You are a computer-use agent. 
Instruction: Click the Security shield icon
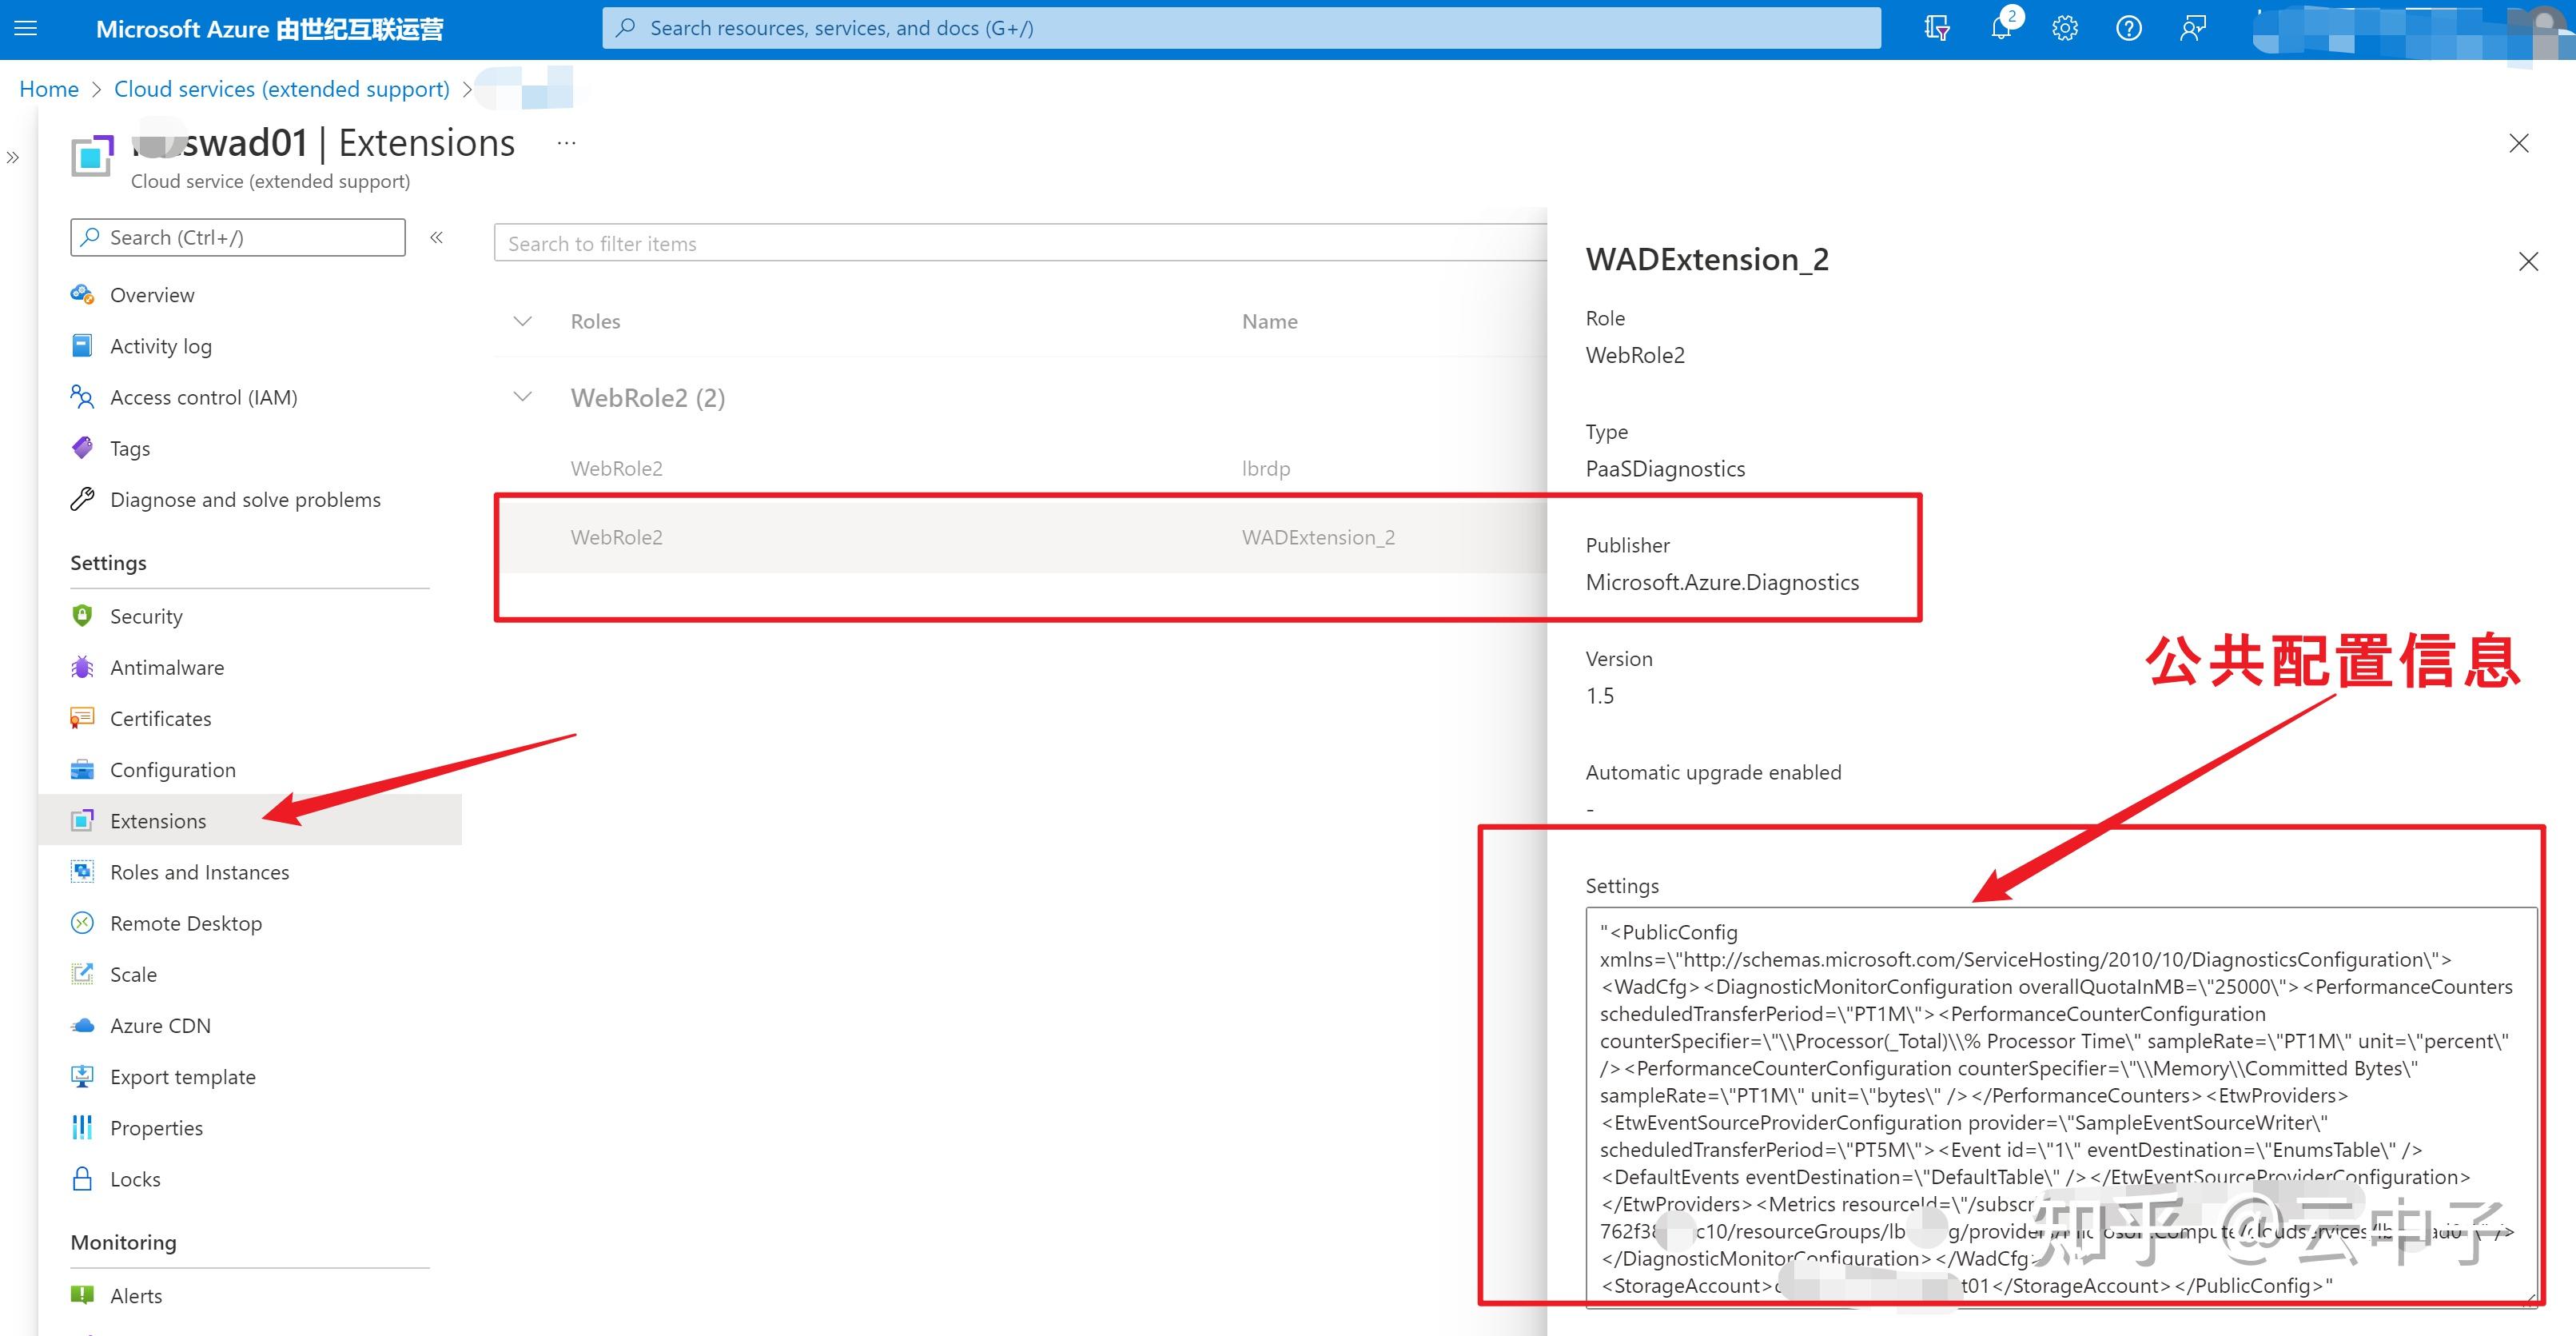click(82, 616)
